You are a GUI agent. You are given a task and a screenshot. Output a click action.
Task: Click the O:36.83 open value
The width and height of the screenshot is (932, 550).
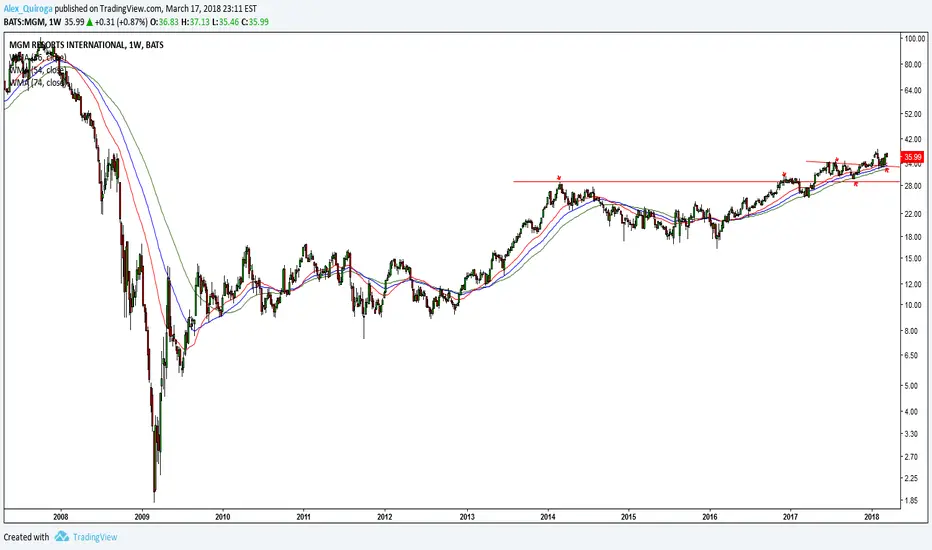tap(164, 22)
